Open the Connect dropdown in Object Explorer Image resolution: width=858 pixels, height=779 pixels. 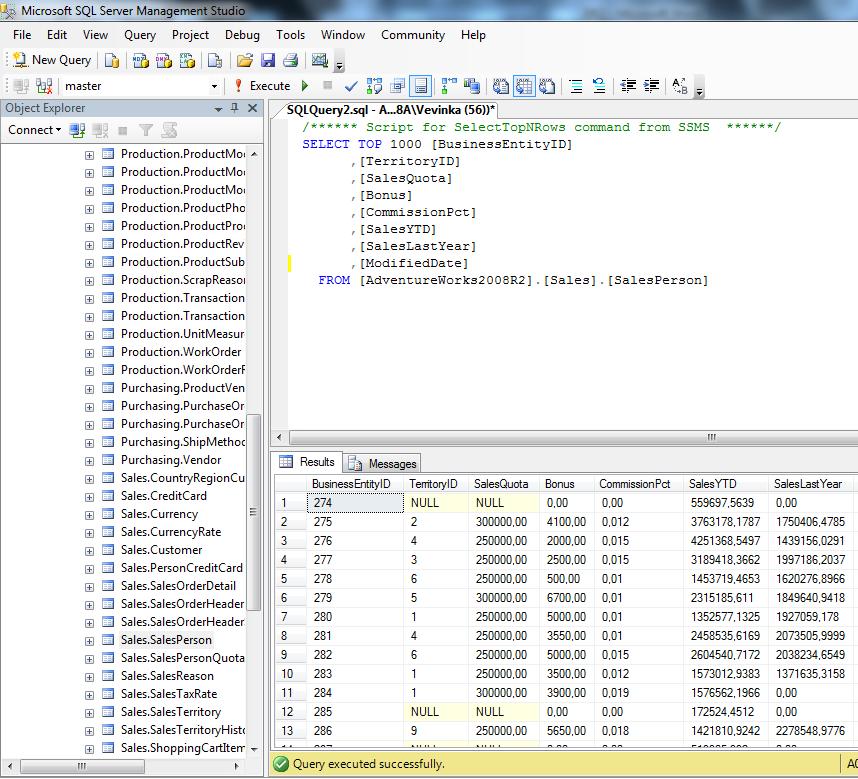point(34,130)
